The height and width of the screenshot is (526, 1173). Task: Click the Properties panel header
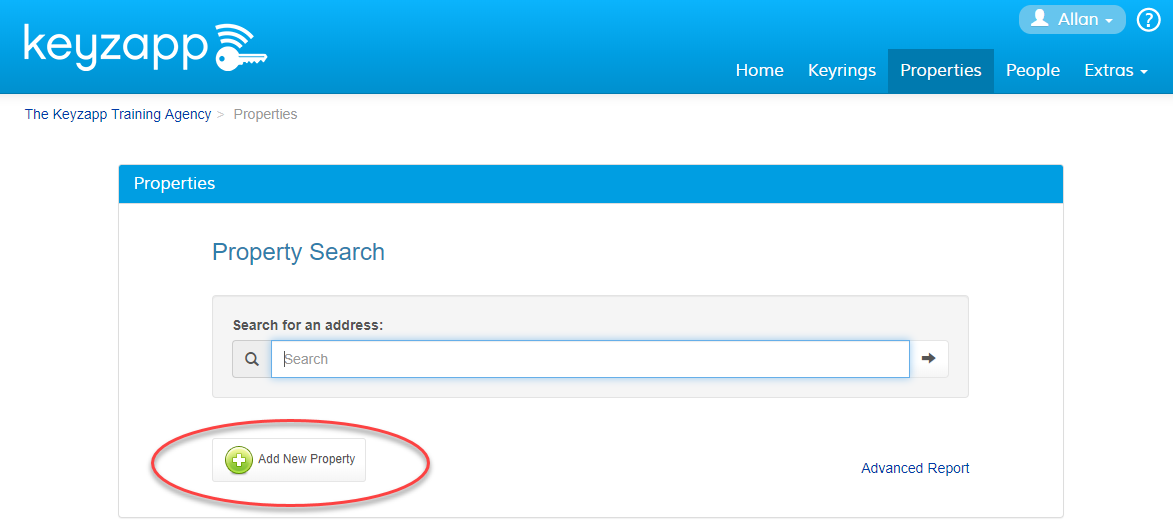590,184
